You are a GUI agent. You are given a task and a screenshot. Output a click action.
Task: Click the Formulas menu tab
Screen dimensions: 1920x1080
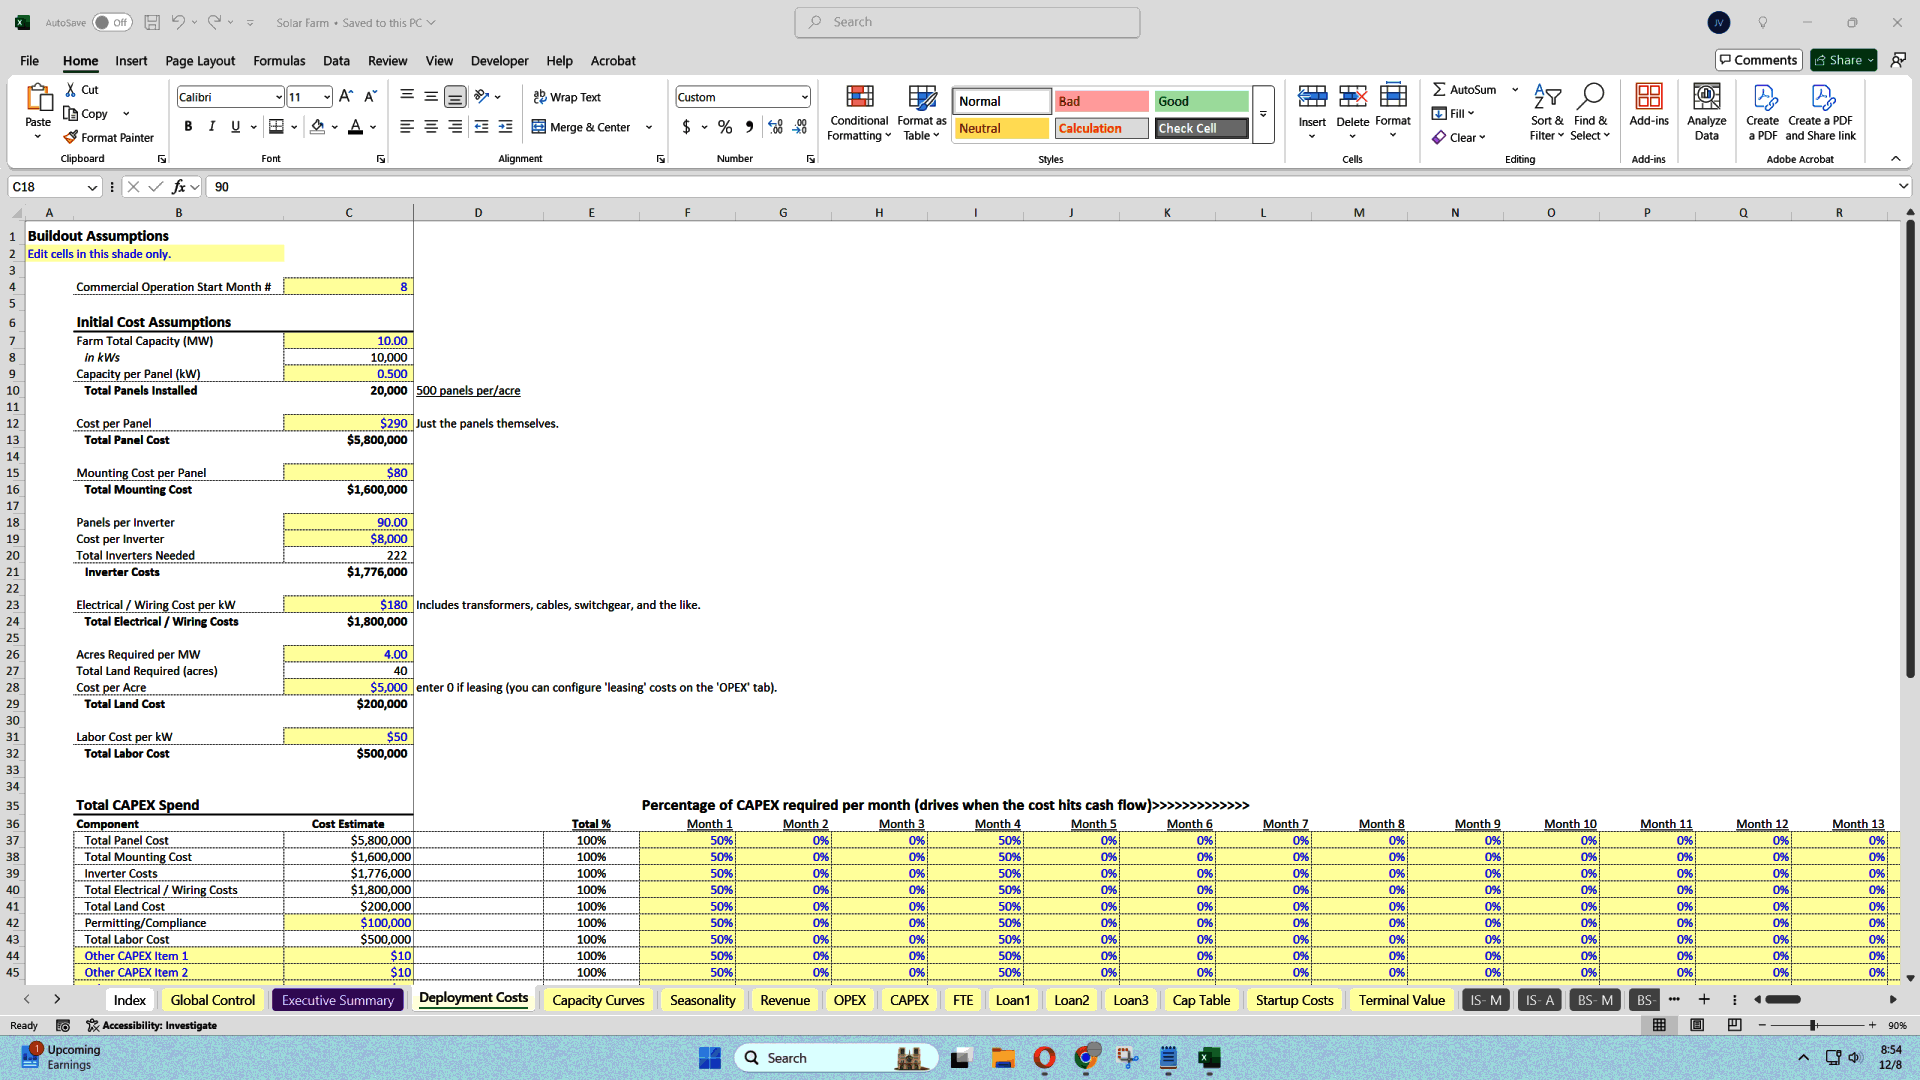(x=280, y=61)
